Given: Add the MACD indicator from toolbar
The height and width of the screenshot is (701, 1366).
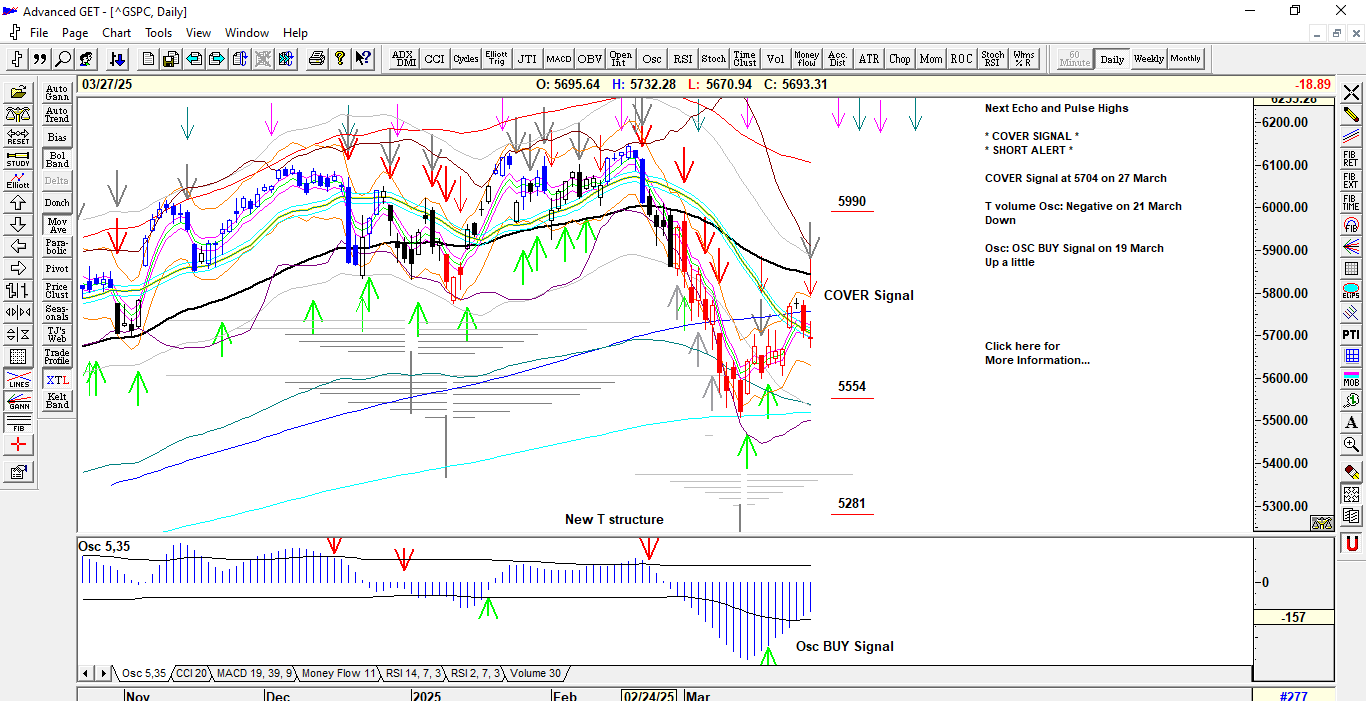Looking at the screenshot, I should pos(558,59).
